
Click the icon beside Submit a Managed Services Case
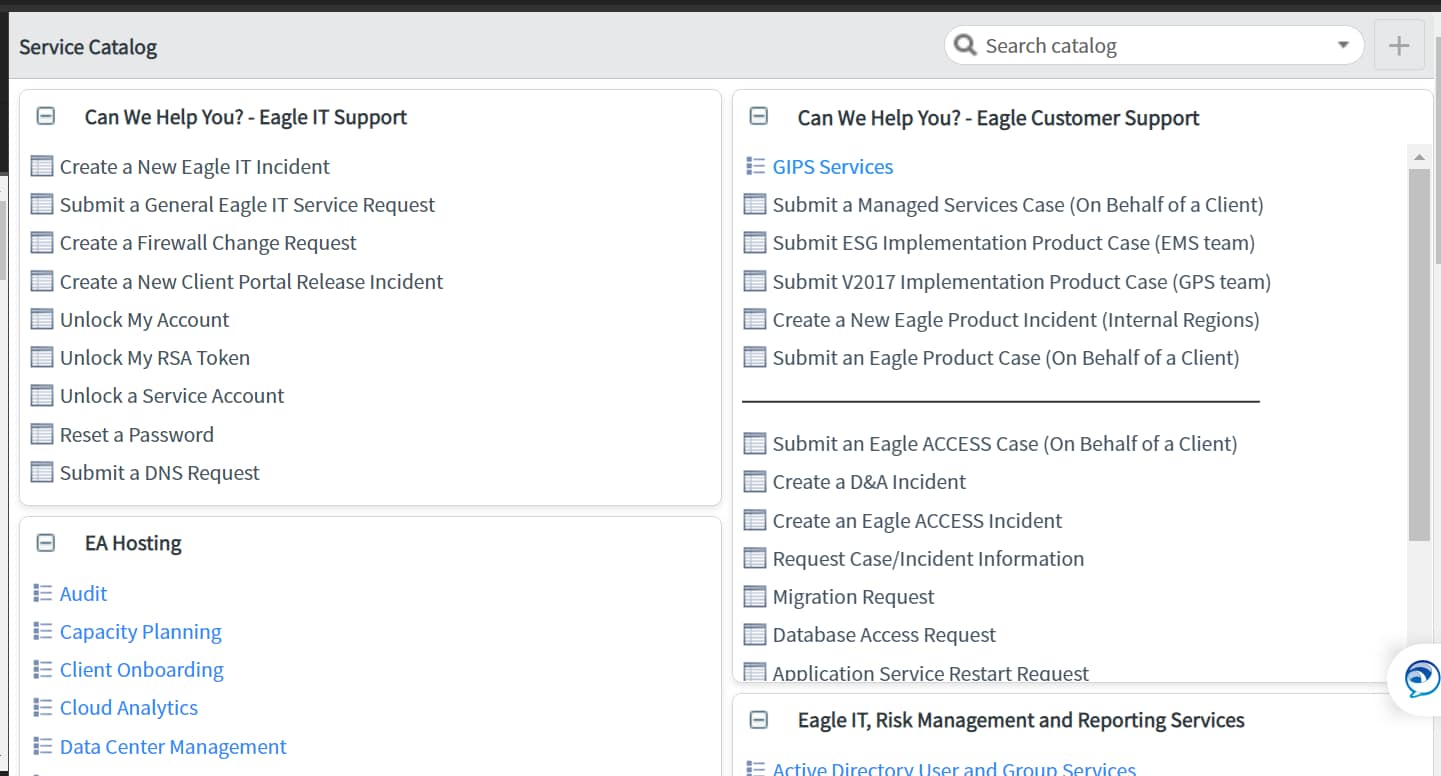(x=755, y=204)
